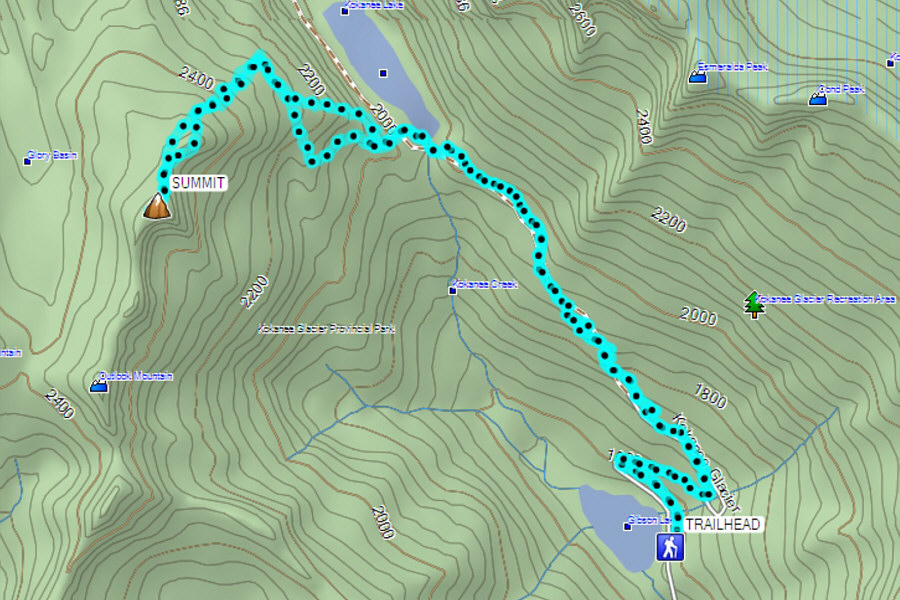The width and height of the screenshot is (900, 600).
Task: Click the Kokanee Glacier Provincial Park text
Action: 326,328
